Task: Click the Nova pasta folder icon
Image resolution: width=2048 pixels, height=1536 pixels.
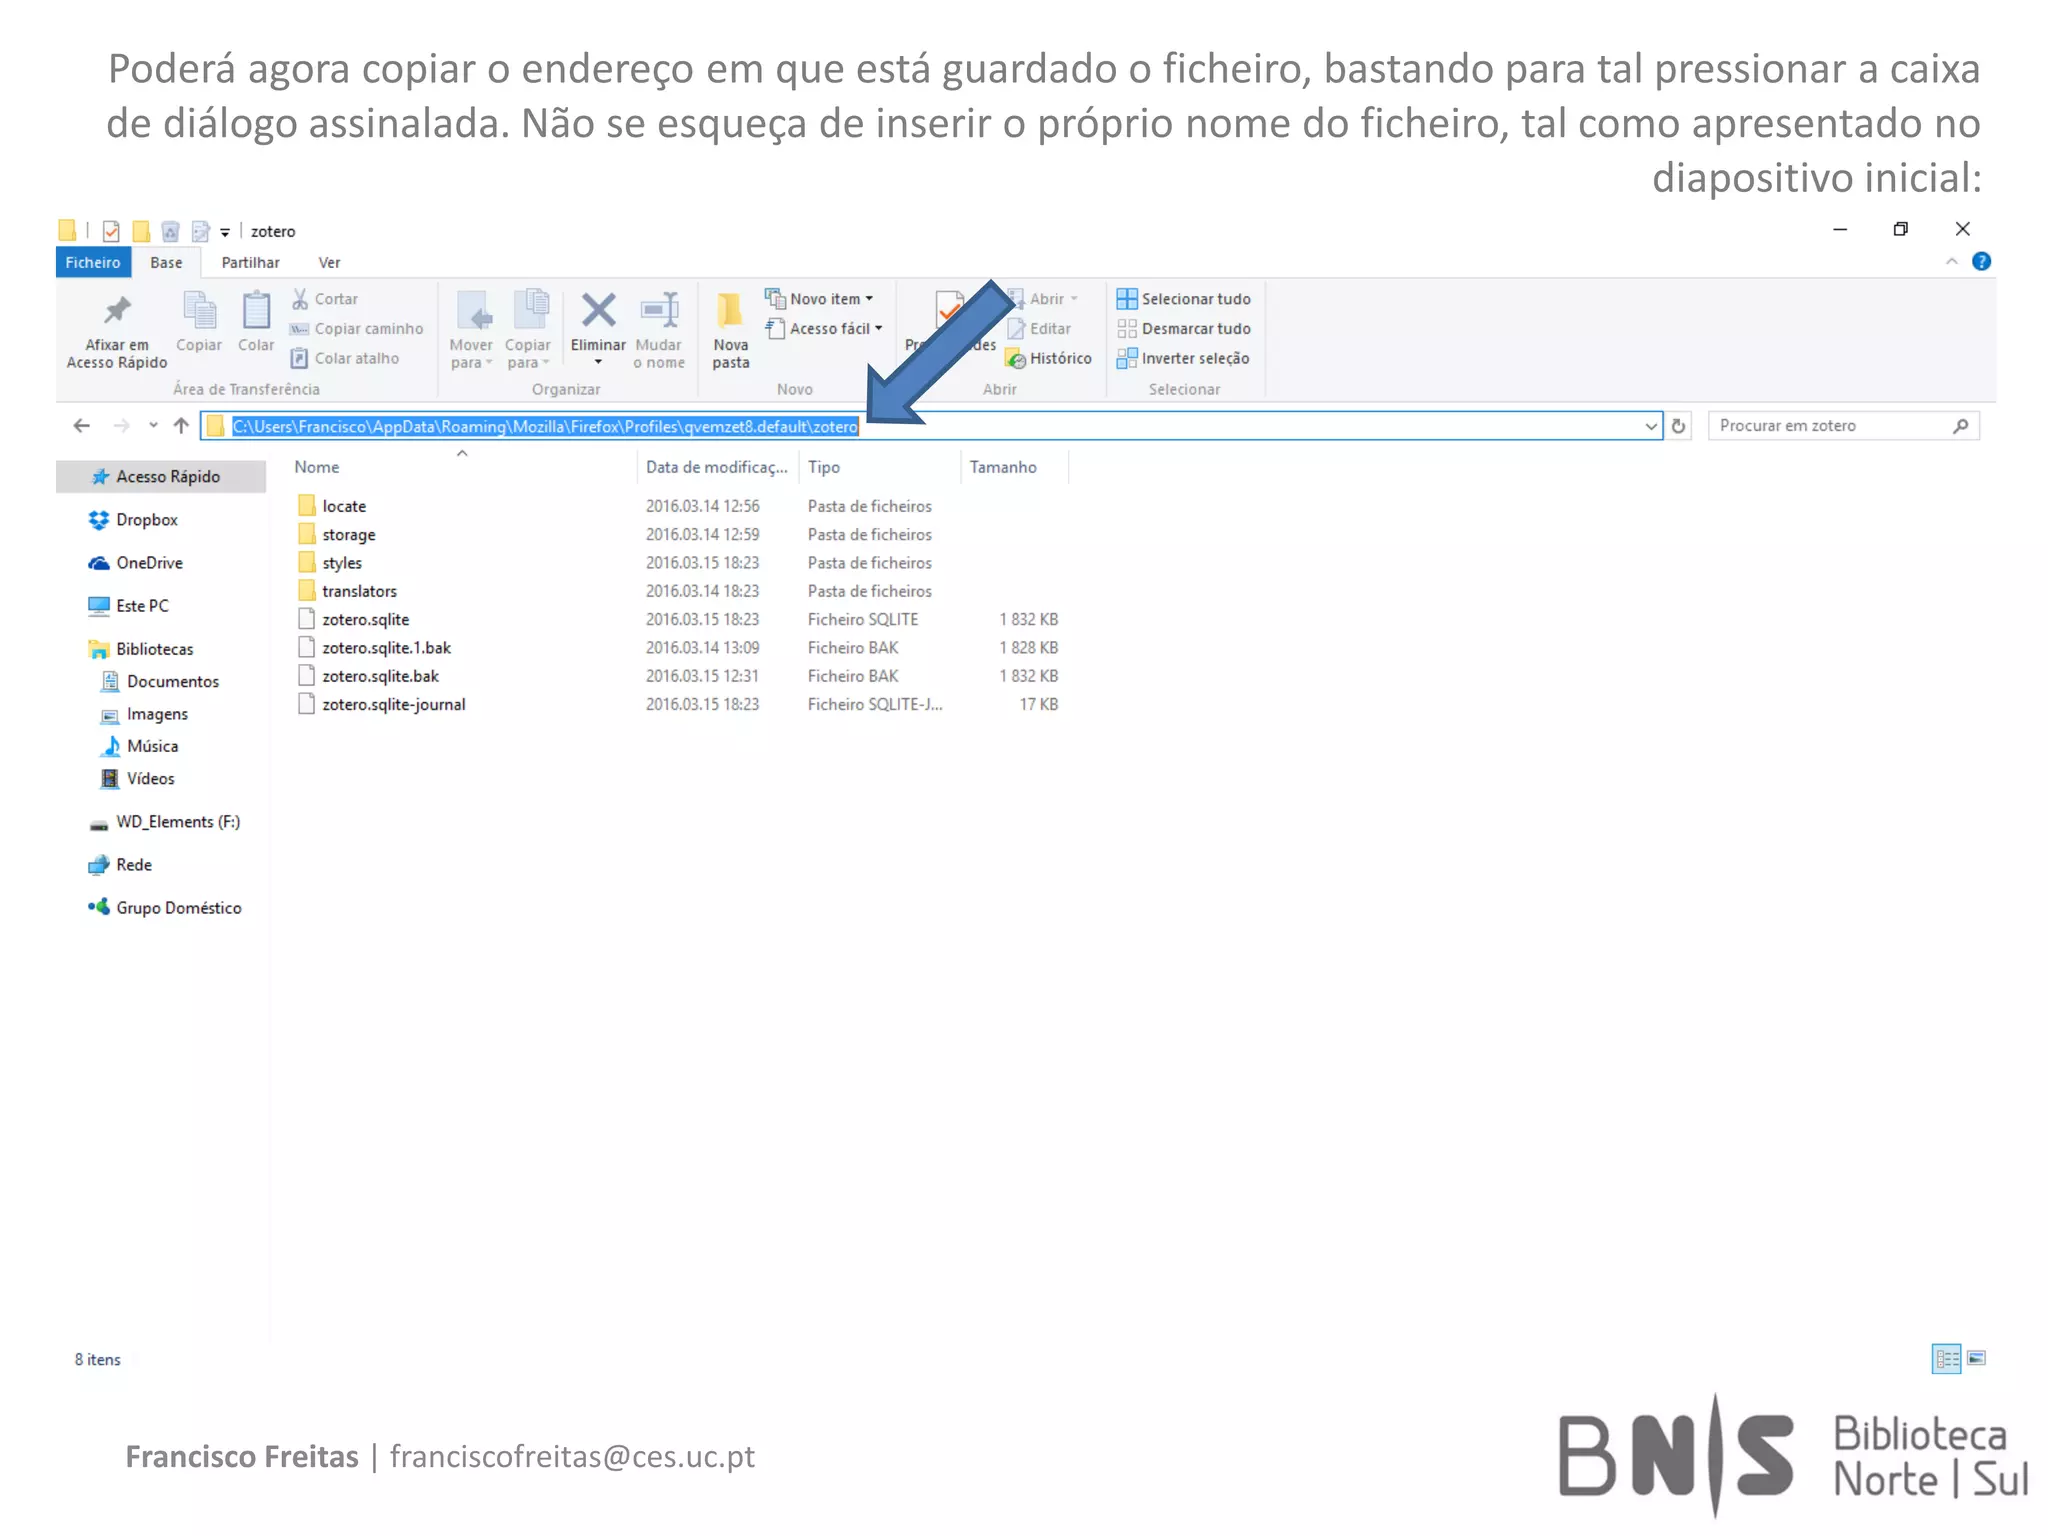Action: click(x=730, y=311)
